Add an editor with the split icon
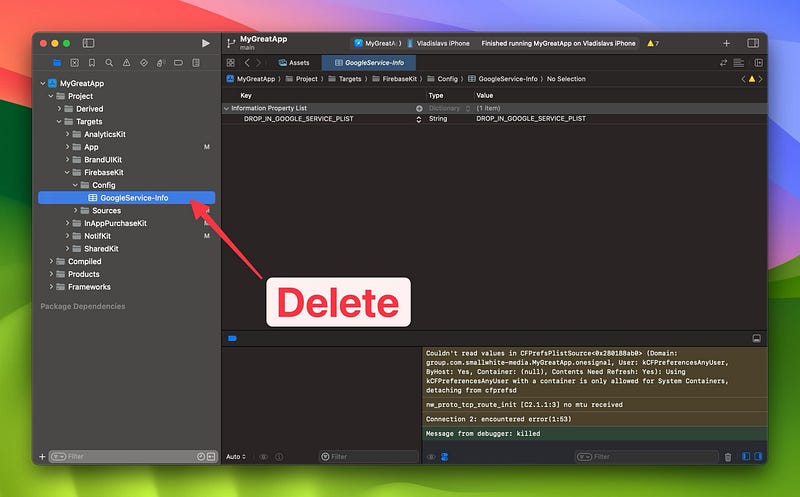The height and width of the screenshot is (497, 800). tap(759, 63)
